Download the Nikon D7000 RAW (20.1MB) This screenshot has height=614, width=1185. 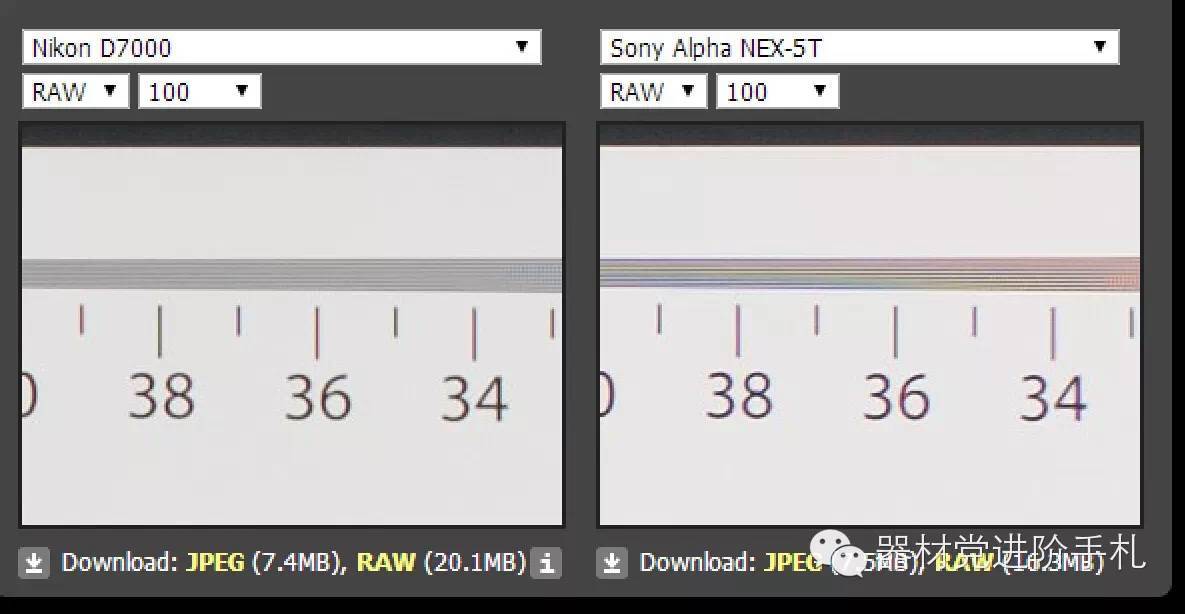click(386, 562)
